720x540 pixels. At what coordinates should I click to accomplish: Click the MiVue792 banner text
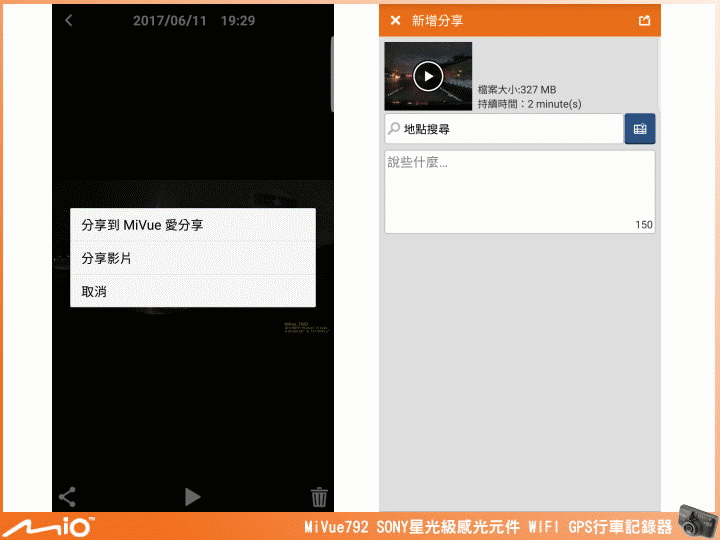tap(487, 526)
